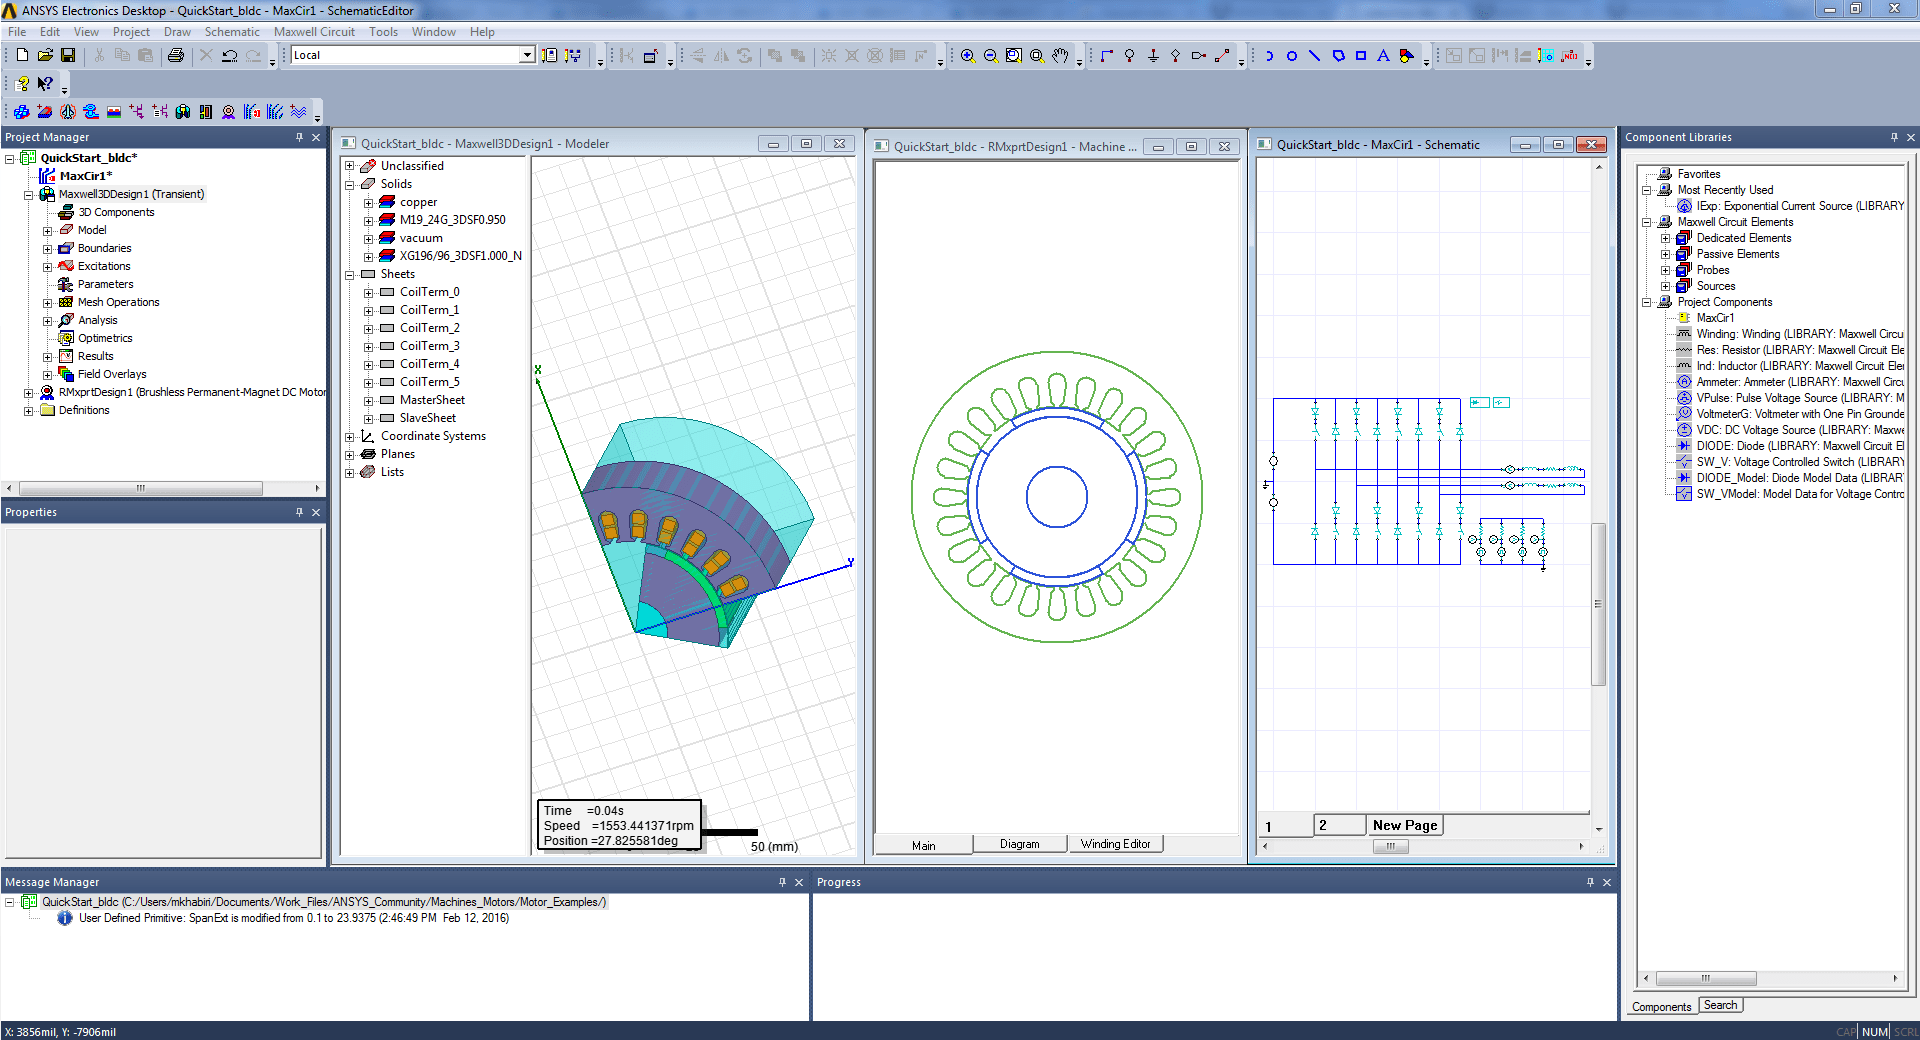Viewport: 1920px width, 1040px height.
Task: Expand Dedicated Elements in Component Libraries
Action: 1666,238
